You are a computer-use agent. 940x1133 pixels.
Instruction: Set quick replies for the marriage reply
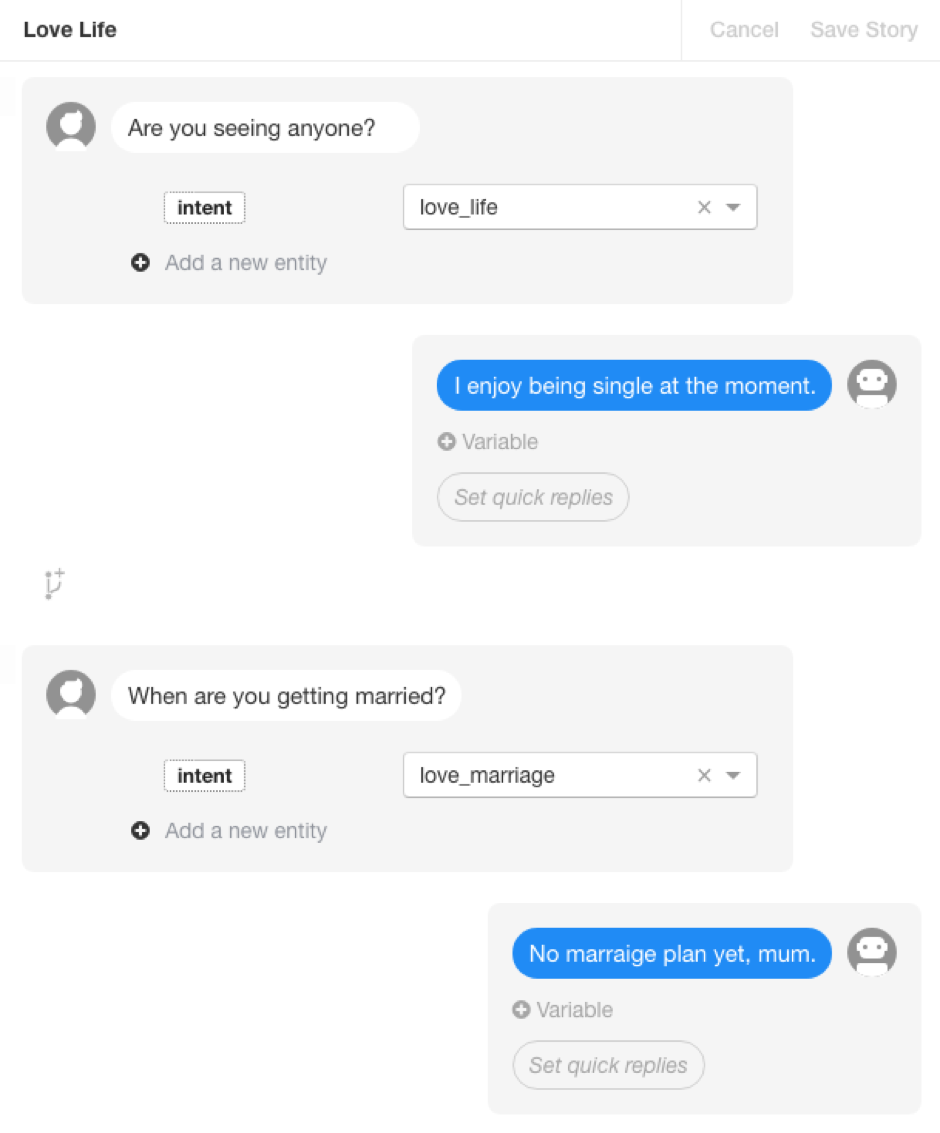(x=608, y=1065)
